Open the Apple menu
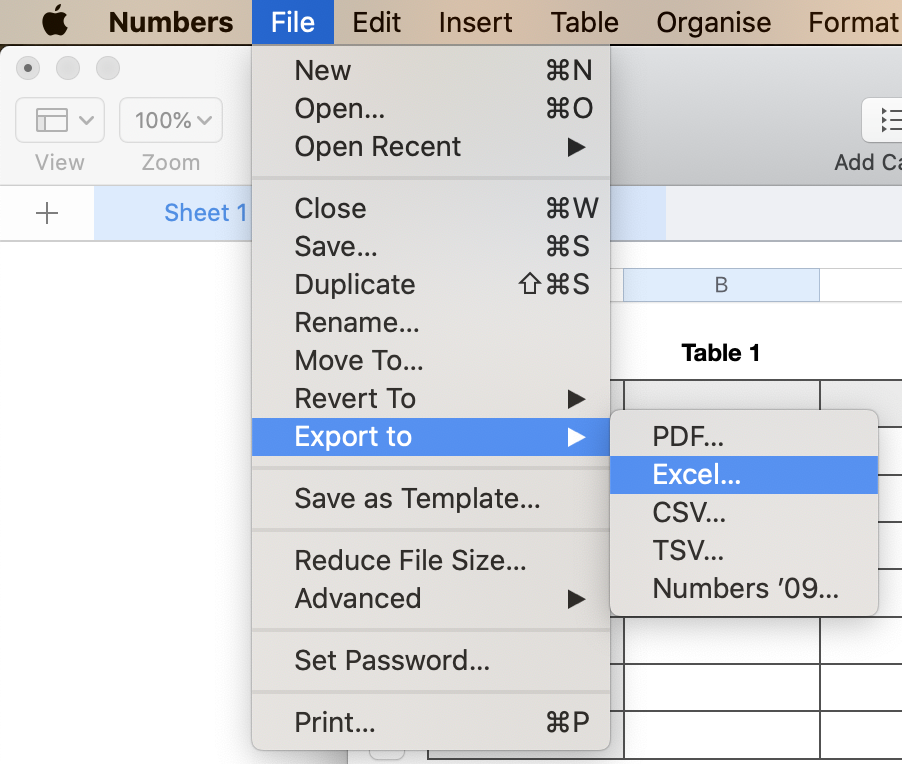 click(55, 21)
